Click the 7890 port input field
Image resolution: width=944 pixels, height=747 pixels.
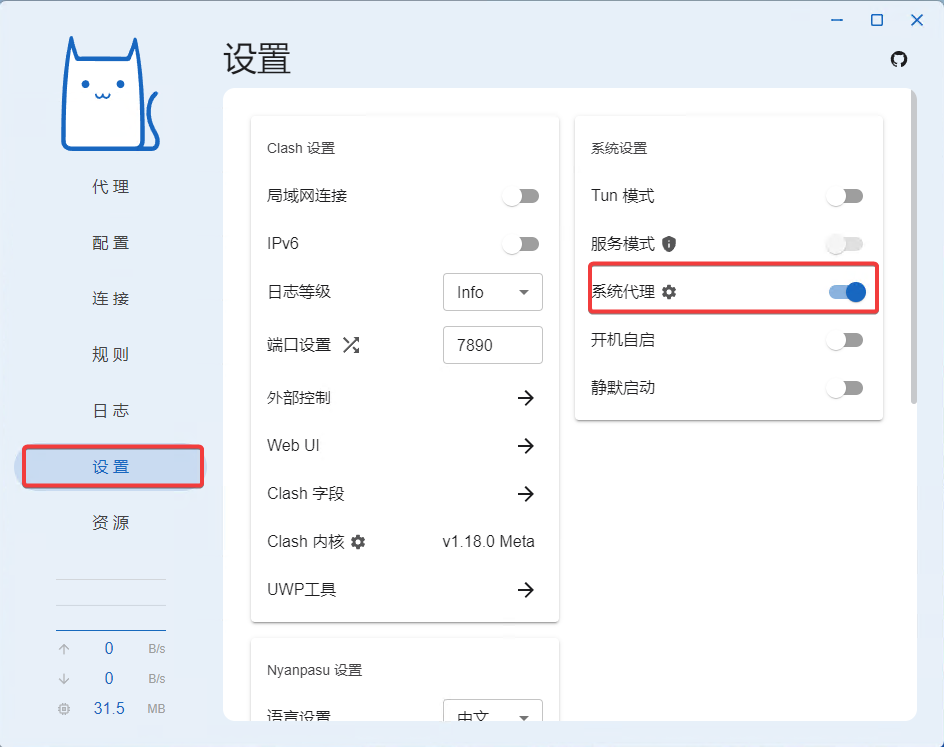coord(492,345)
